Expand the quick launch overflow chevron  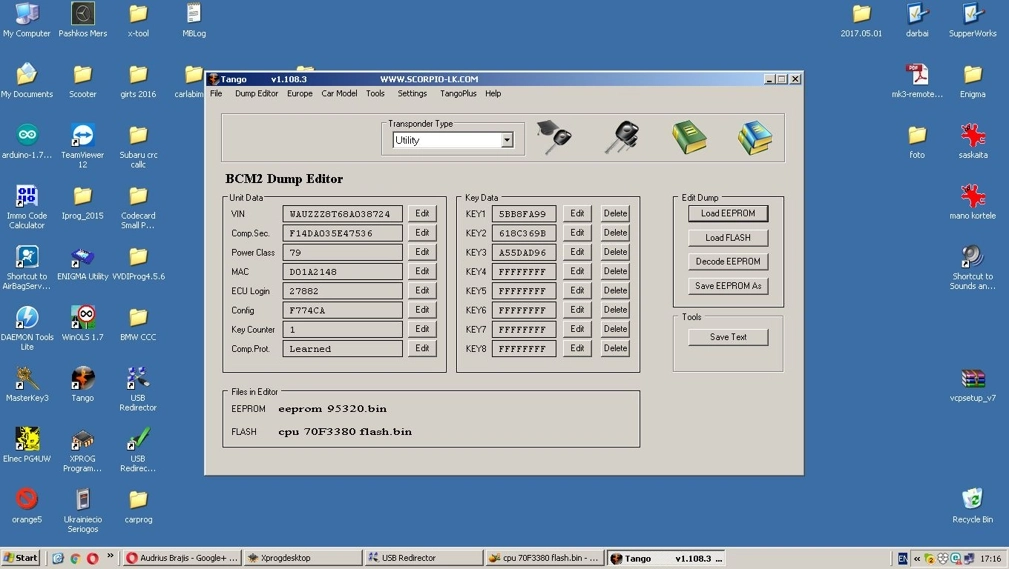(x=110, y=557)
